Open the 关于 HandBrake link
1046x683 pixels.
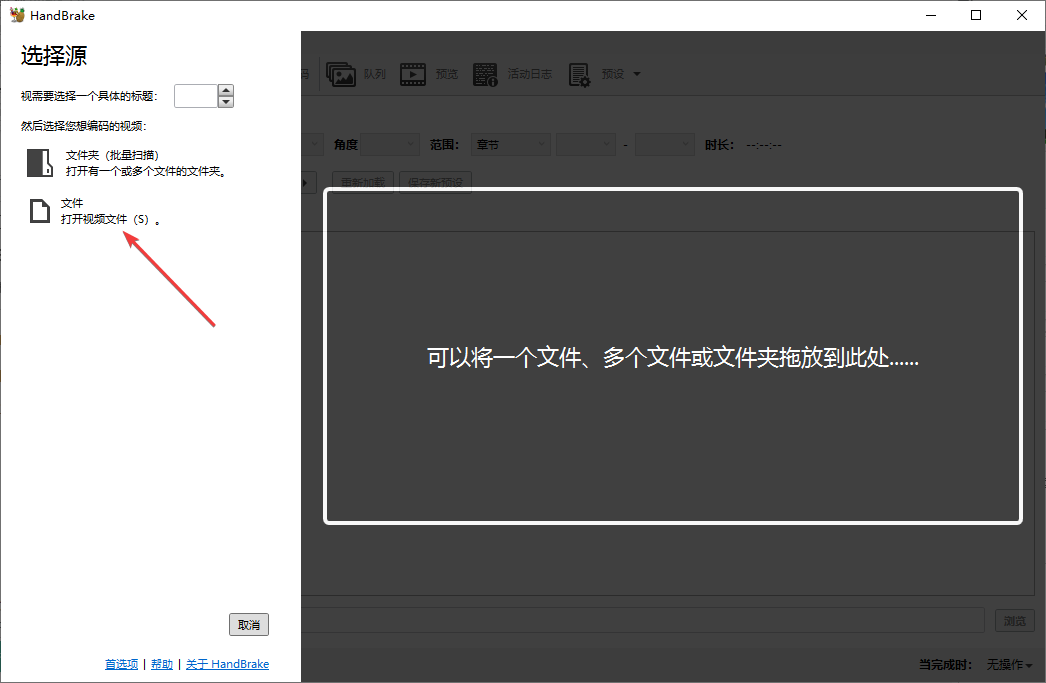point(227,663)
